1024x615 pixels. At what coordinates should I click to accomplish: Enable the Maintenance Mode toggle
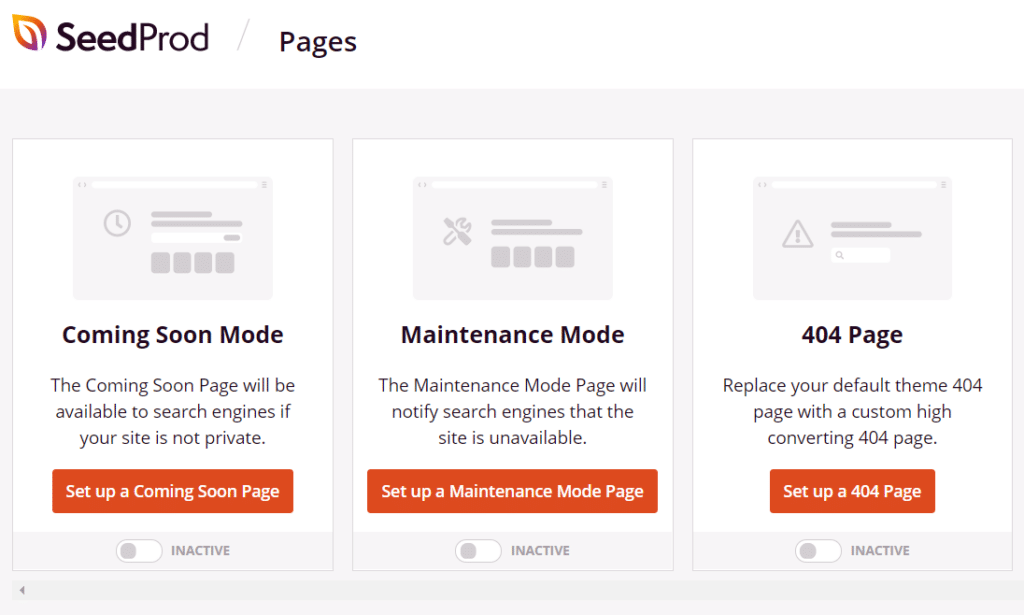tap(479, 551)
